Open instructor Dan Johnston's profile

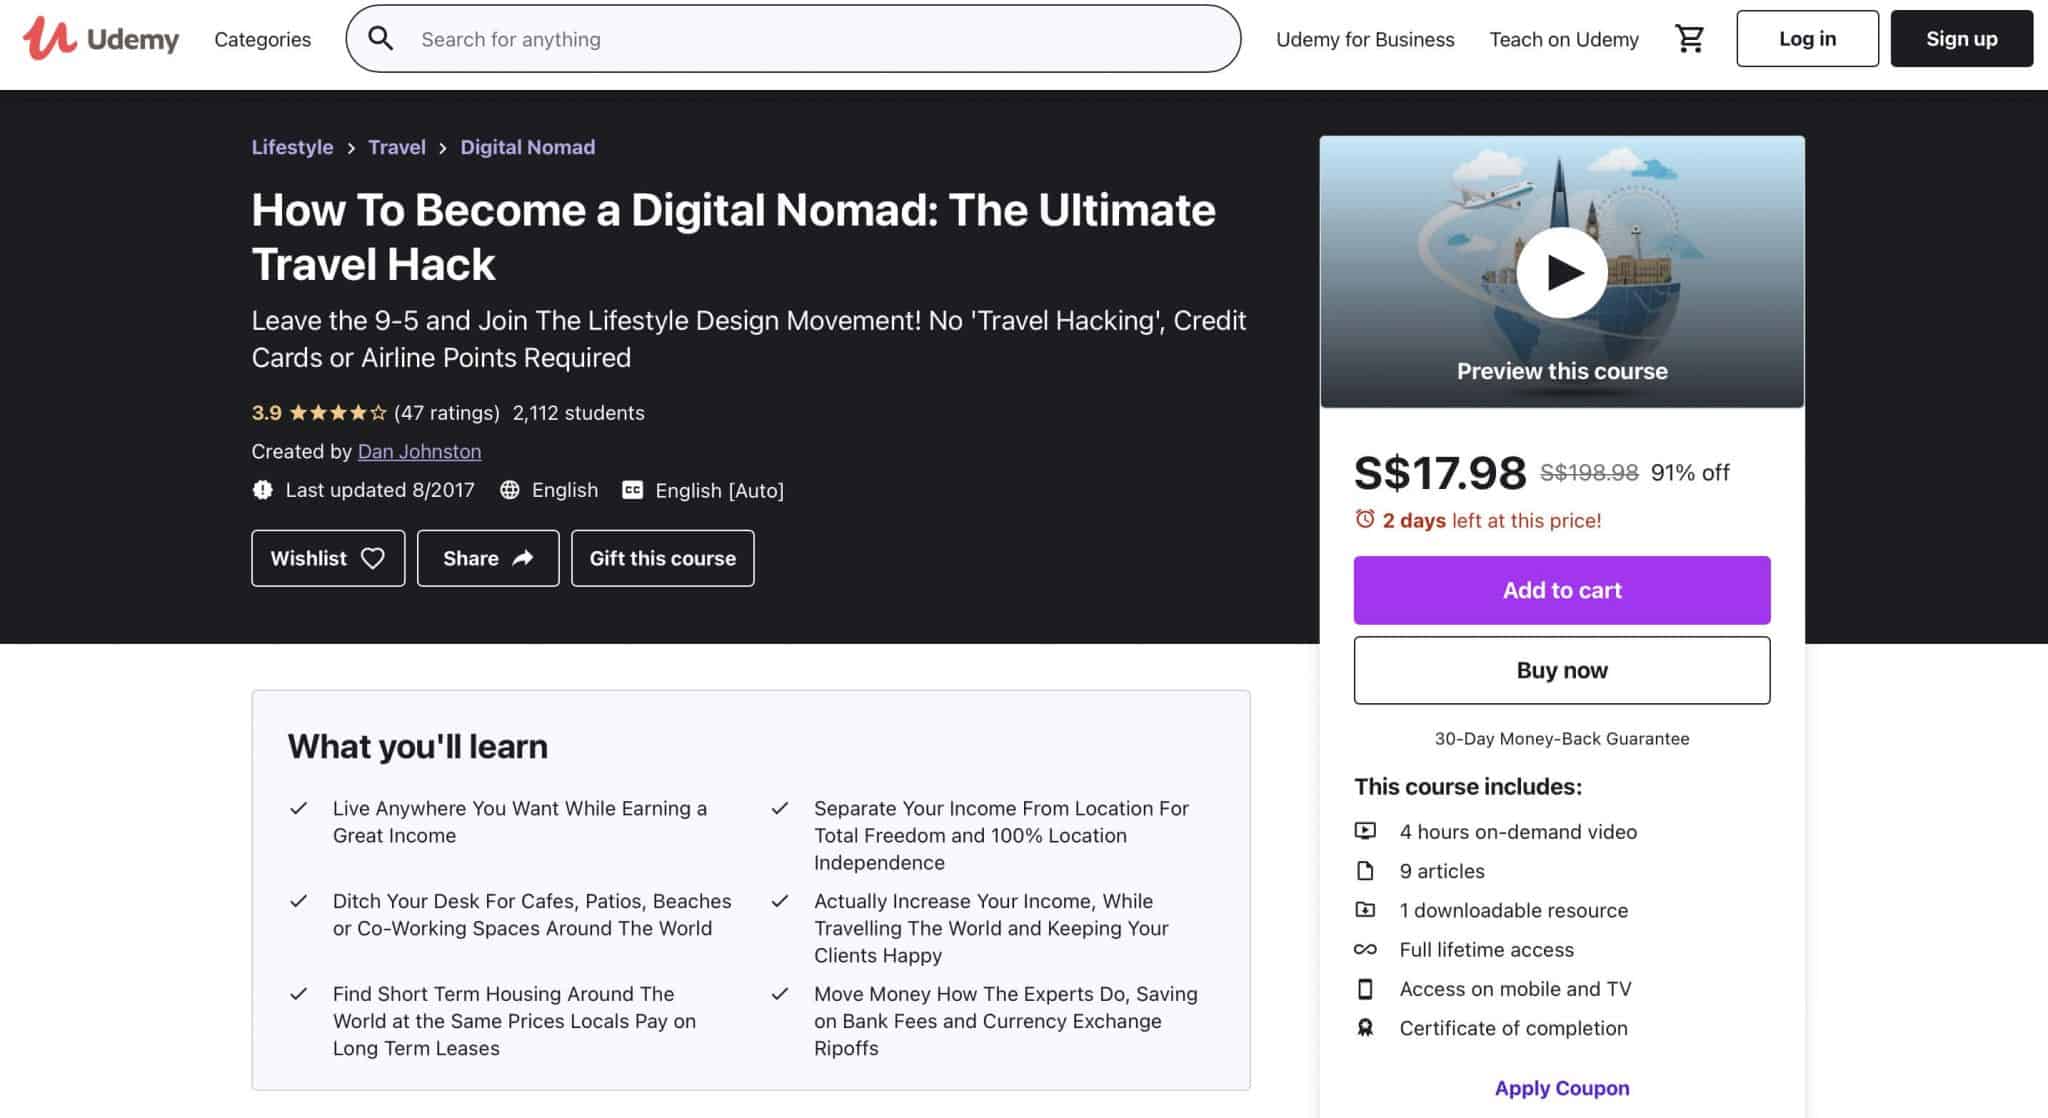(419, 452)
